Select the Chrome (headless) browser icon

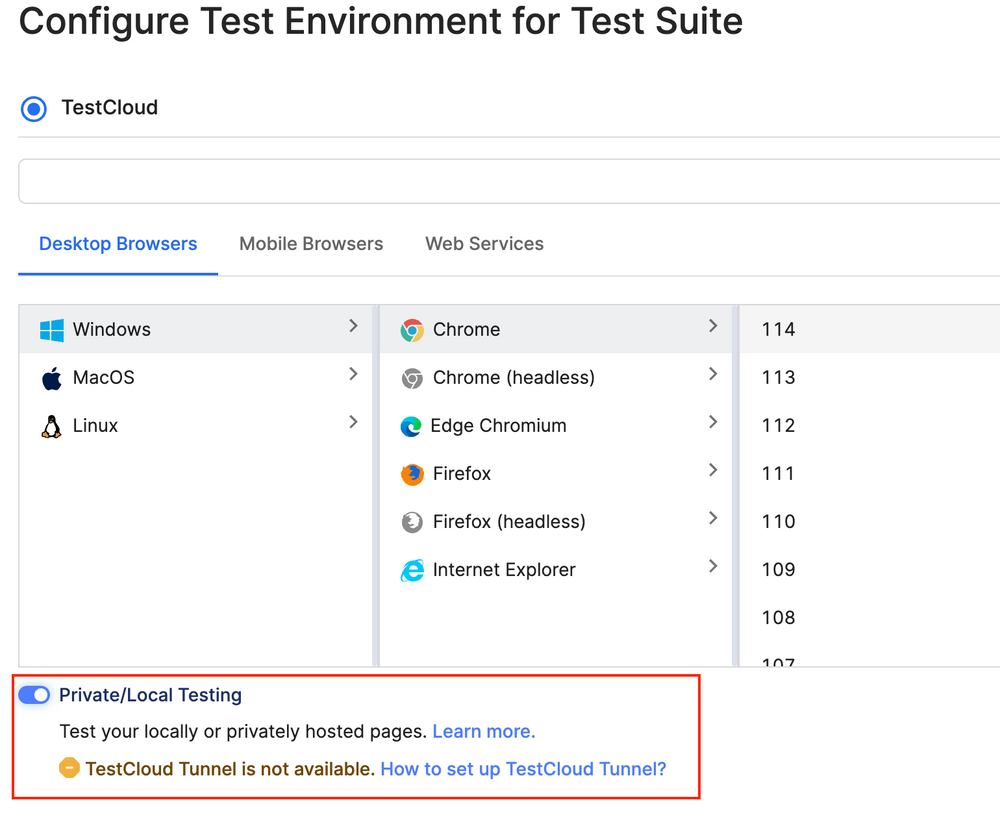413,377
